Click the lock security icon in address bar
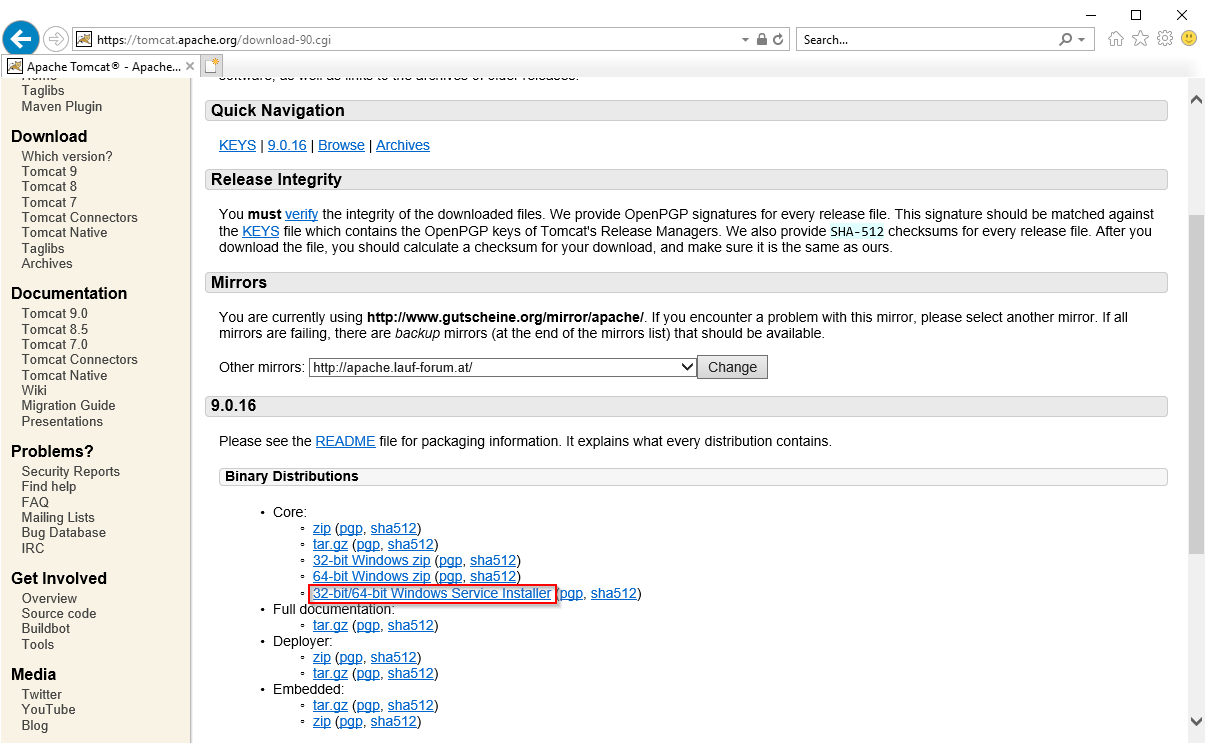Screen dimensions: 1206x744 pos(762,40)
